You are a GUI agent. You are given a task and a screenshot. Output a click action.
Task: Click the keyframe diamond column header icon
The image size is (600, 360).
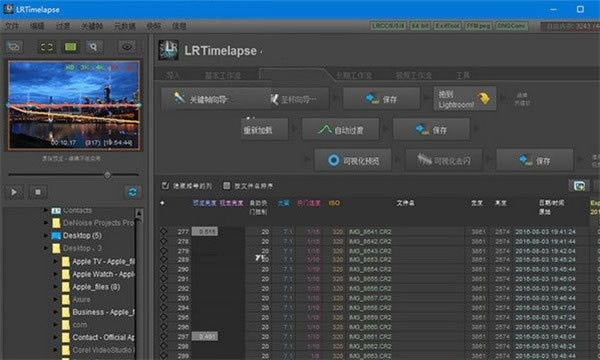click(x=162, y=203)
